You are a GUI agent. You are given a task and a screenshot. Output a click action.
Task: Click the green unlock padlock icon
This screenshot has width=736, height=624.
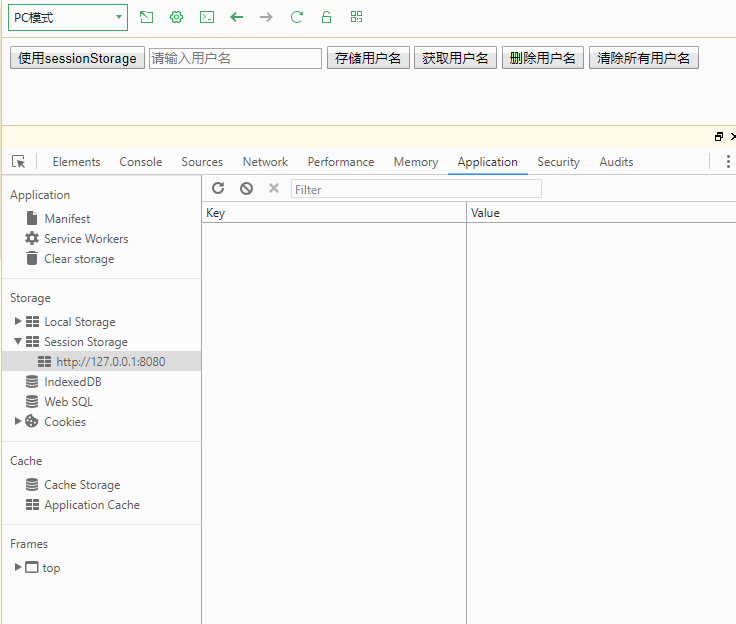(326, 17)
